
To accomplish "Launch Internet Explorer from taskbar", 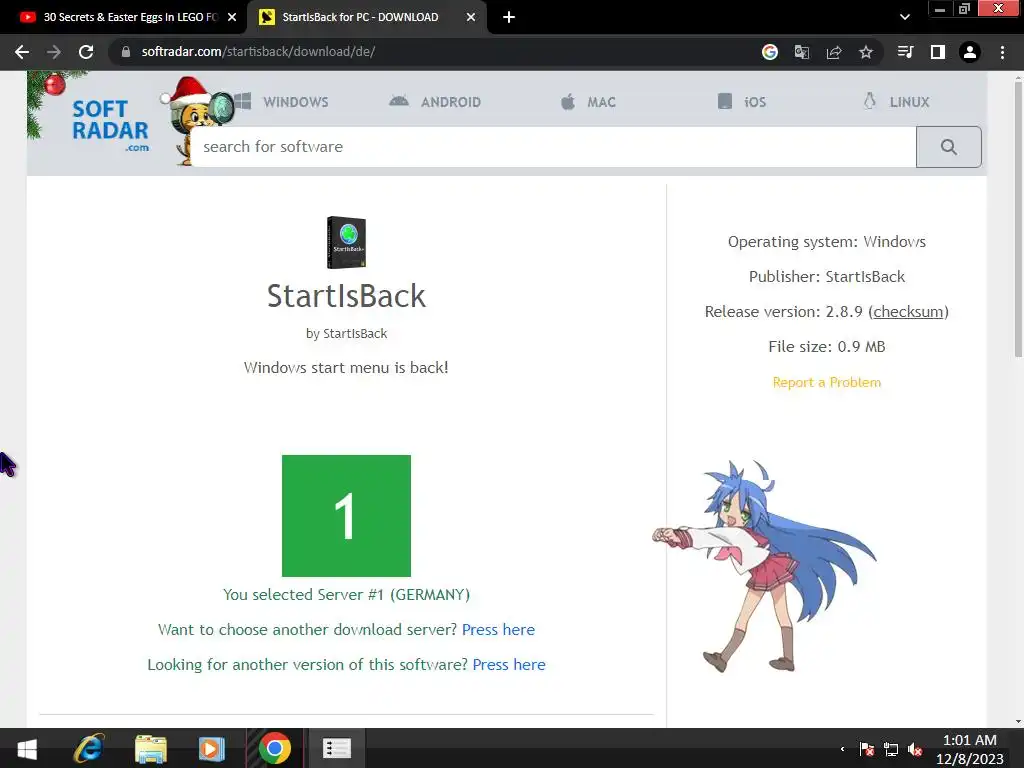I will 88,748.
